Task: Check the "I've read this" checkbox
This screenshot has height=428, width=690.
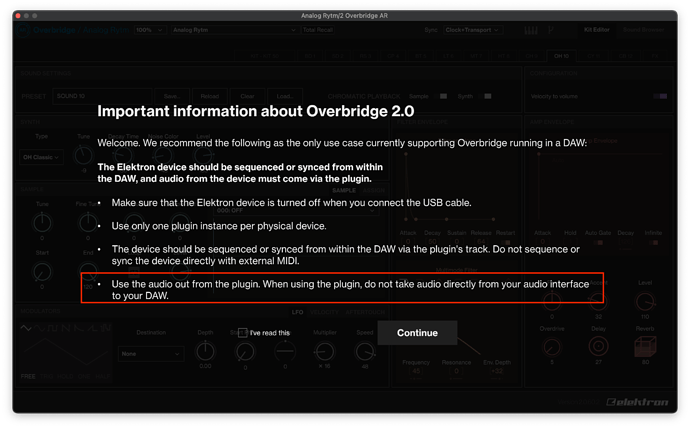Action: click(244, 333)
